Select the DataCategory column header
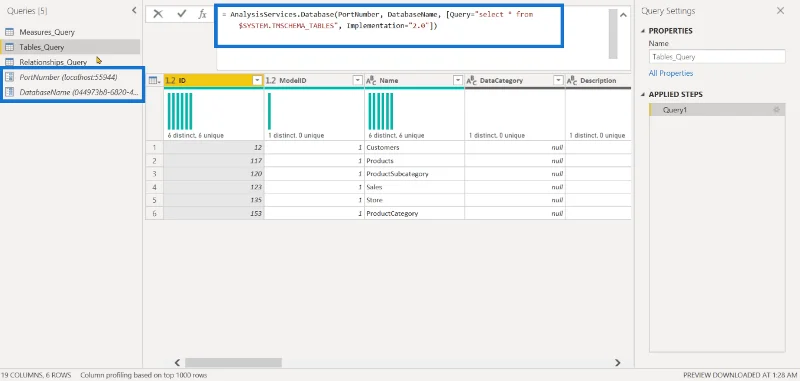 point(514,81)
